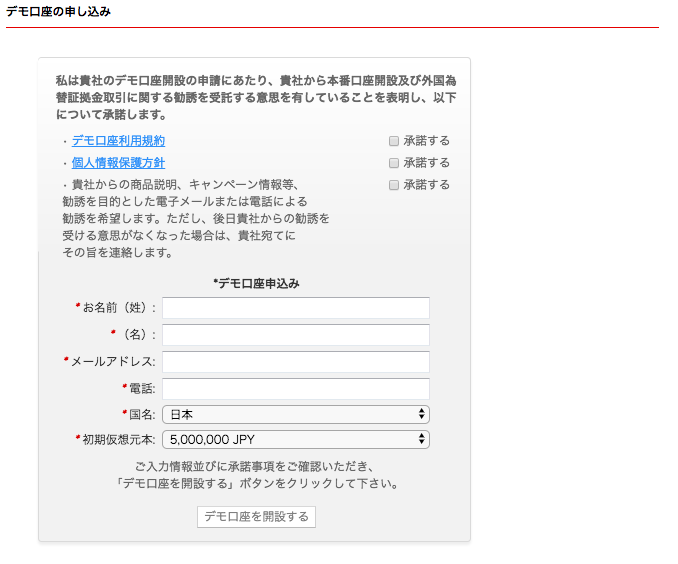Enable the 承諾する checkbox for campaign solicitation
This screenshot has width=678, height=564.
click(394, 185)
